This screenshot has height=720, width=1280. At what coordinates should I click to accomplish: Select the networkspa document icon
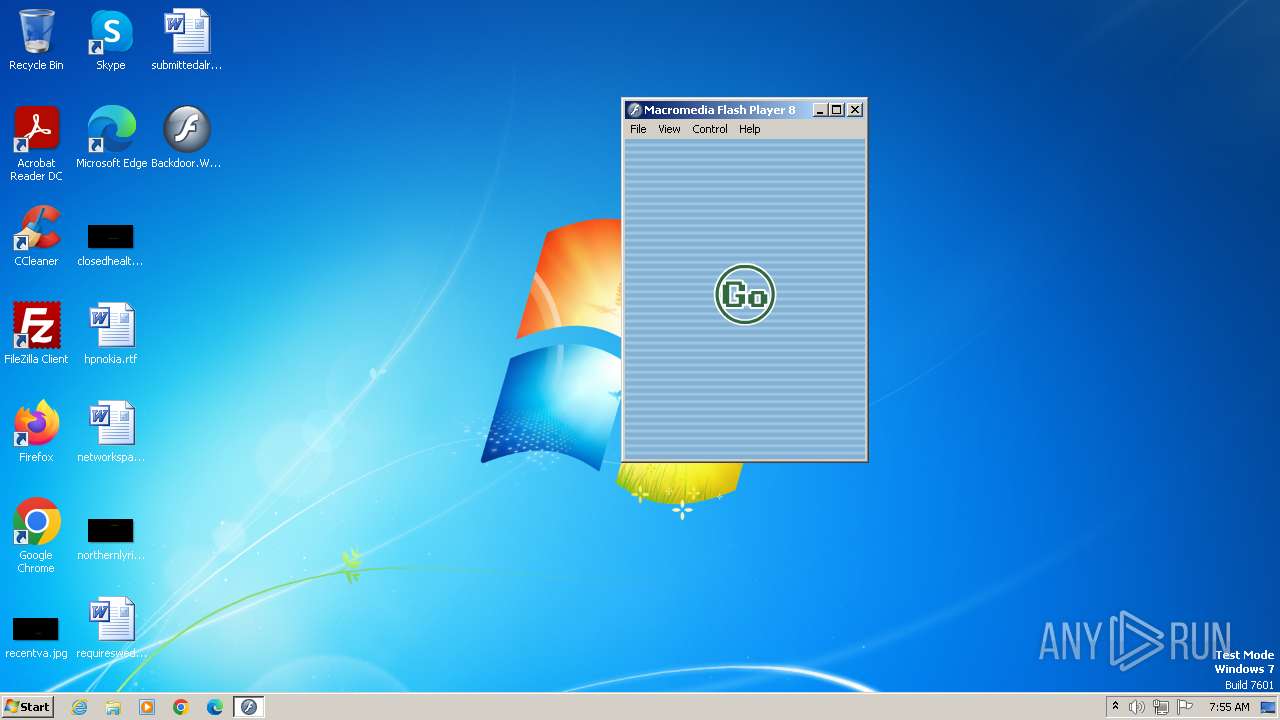(x=111, y=432)
